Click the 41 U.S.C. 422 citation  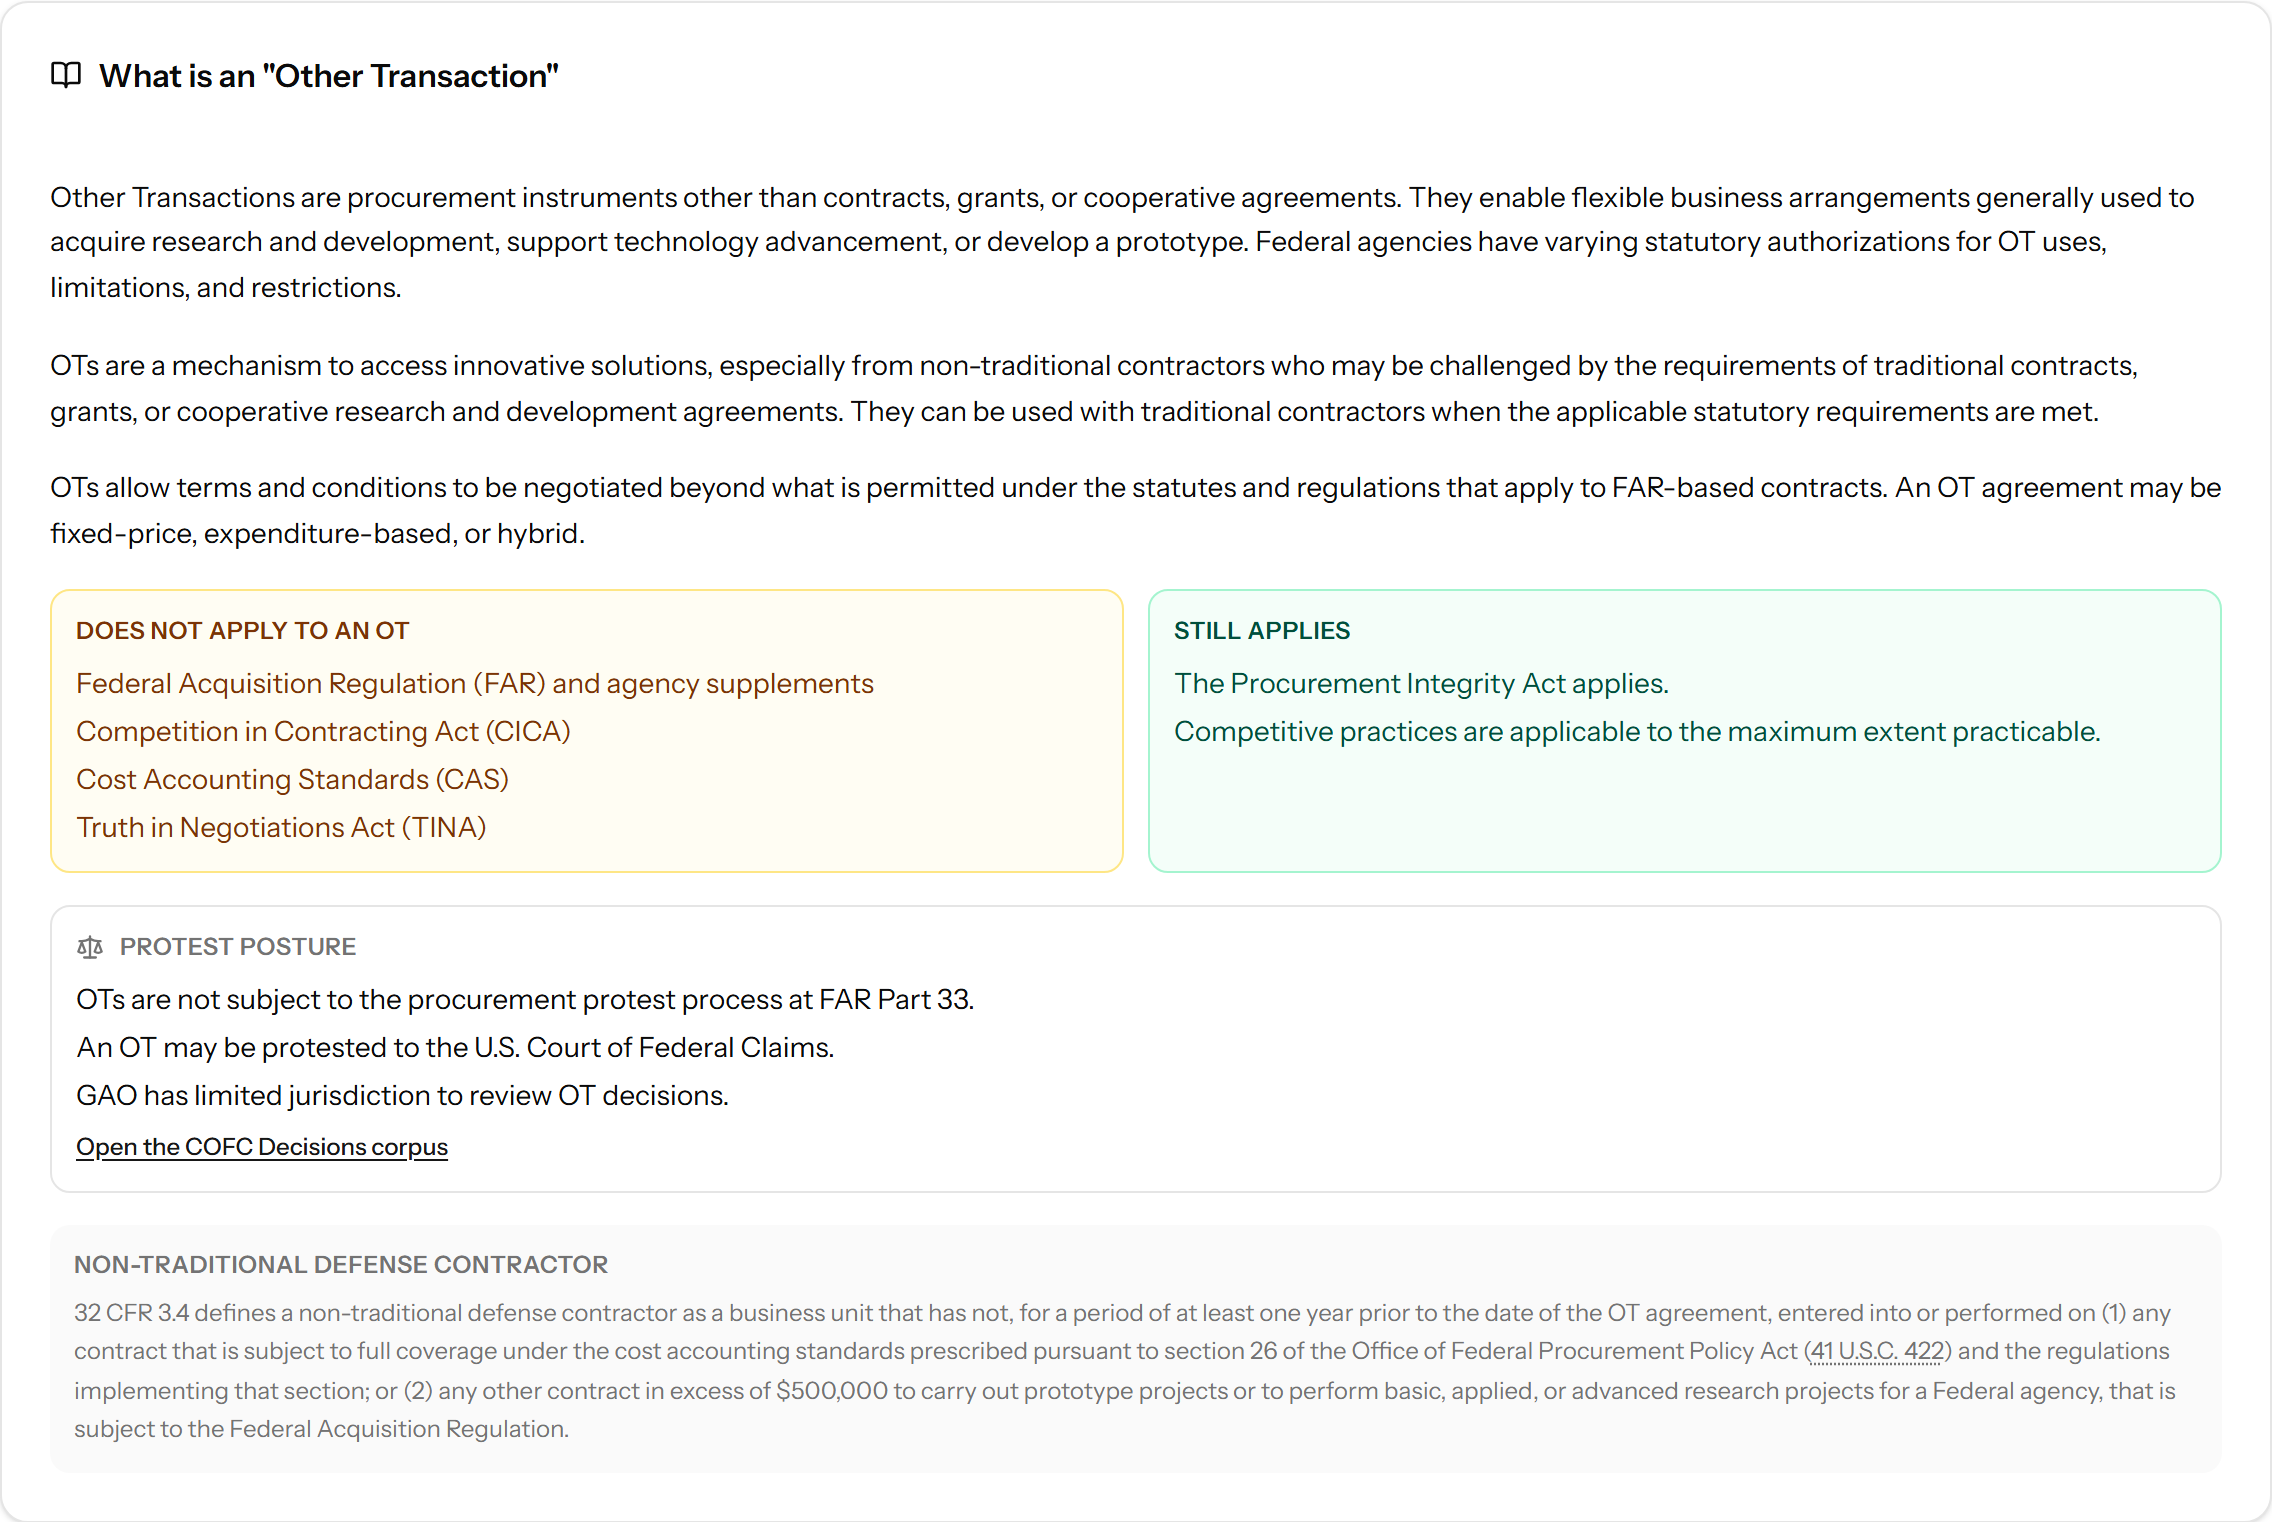click(1877, 1351)
